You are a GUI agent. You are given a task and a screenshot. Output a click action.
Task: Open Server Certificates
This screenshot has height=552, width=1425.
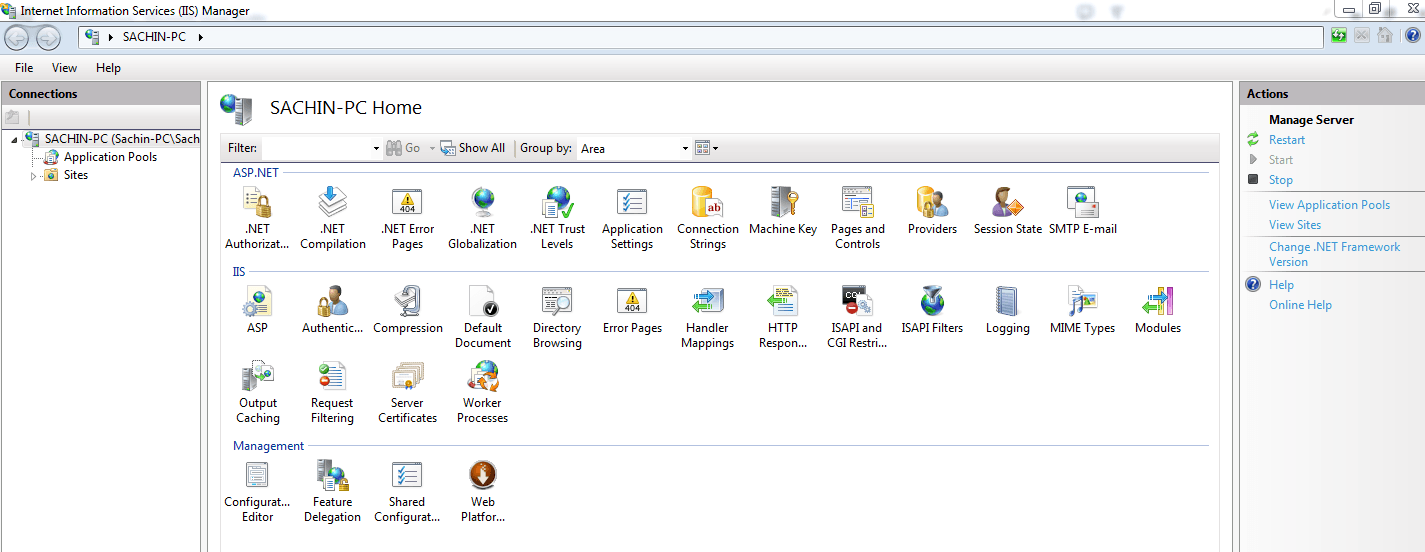point(408,392)
